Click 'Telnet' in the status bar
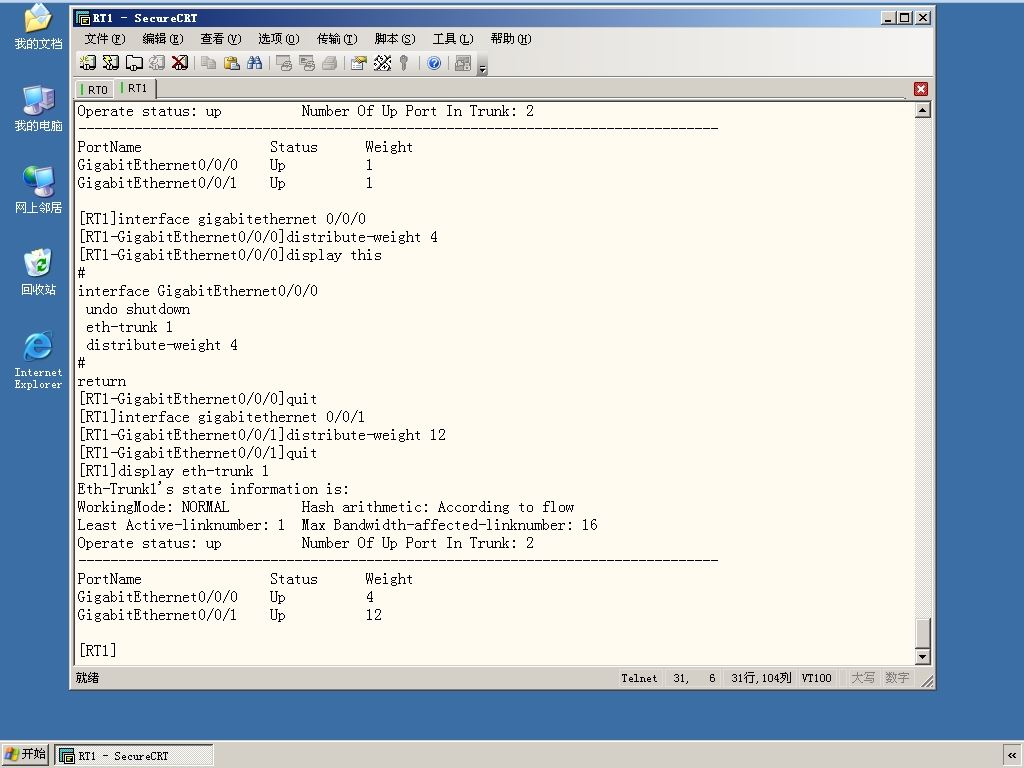The height and width of the screenshot is (768, 1024). pos(639,679)
